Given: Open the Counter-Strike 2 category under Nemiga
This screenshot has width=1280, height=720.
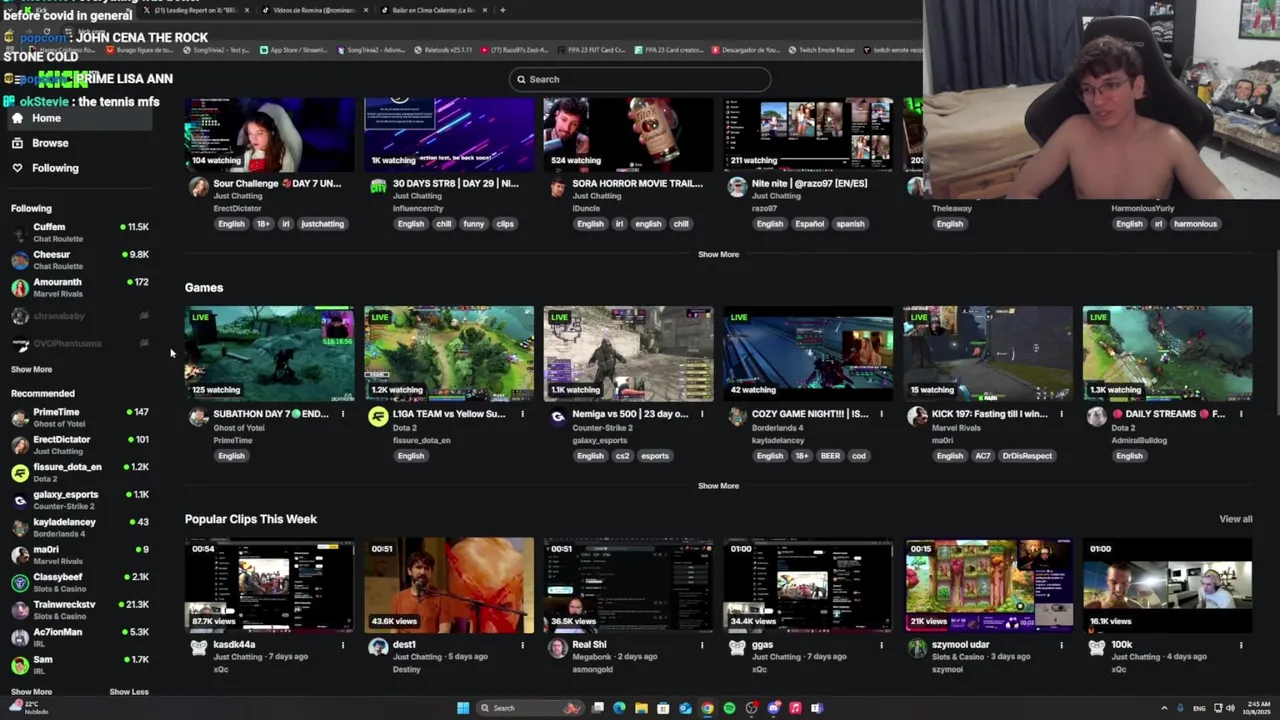Looking at the screenshot, I should (602, 428).
